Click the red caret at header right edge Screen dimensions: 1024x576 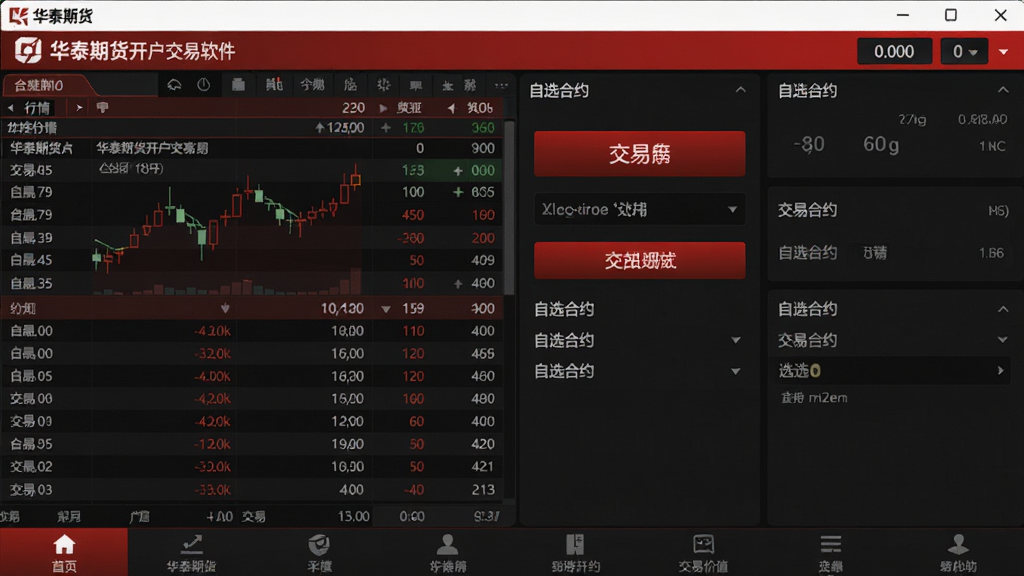coord(1004,52)
